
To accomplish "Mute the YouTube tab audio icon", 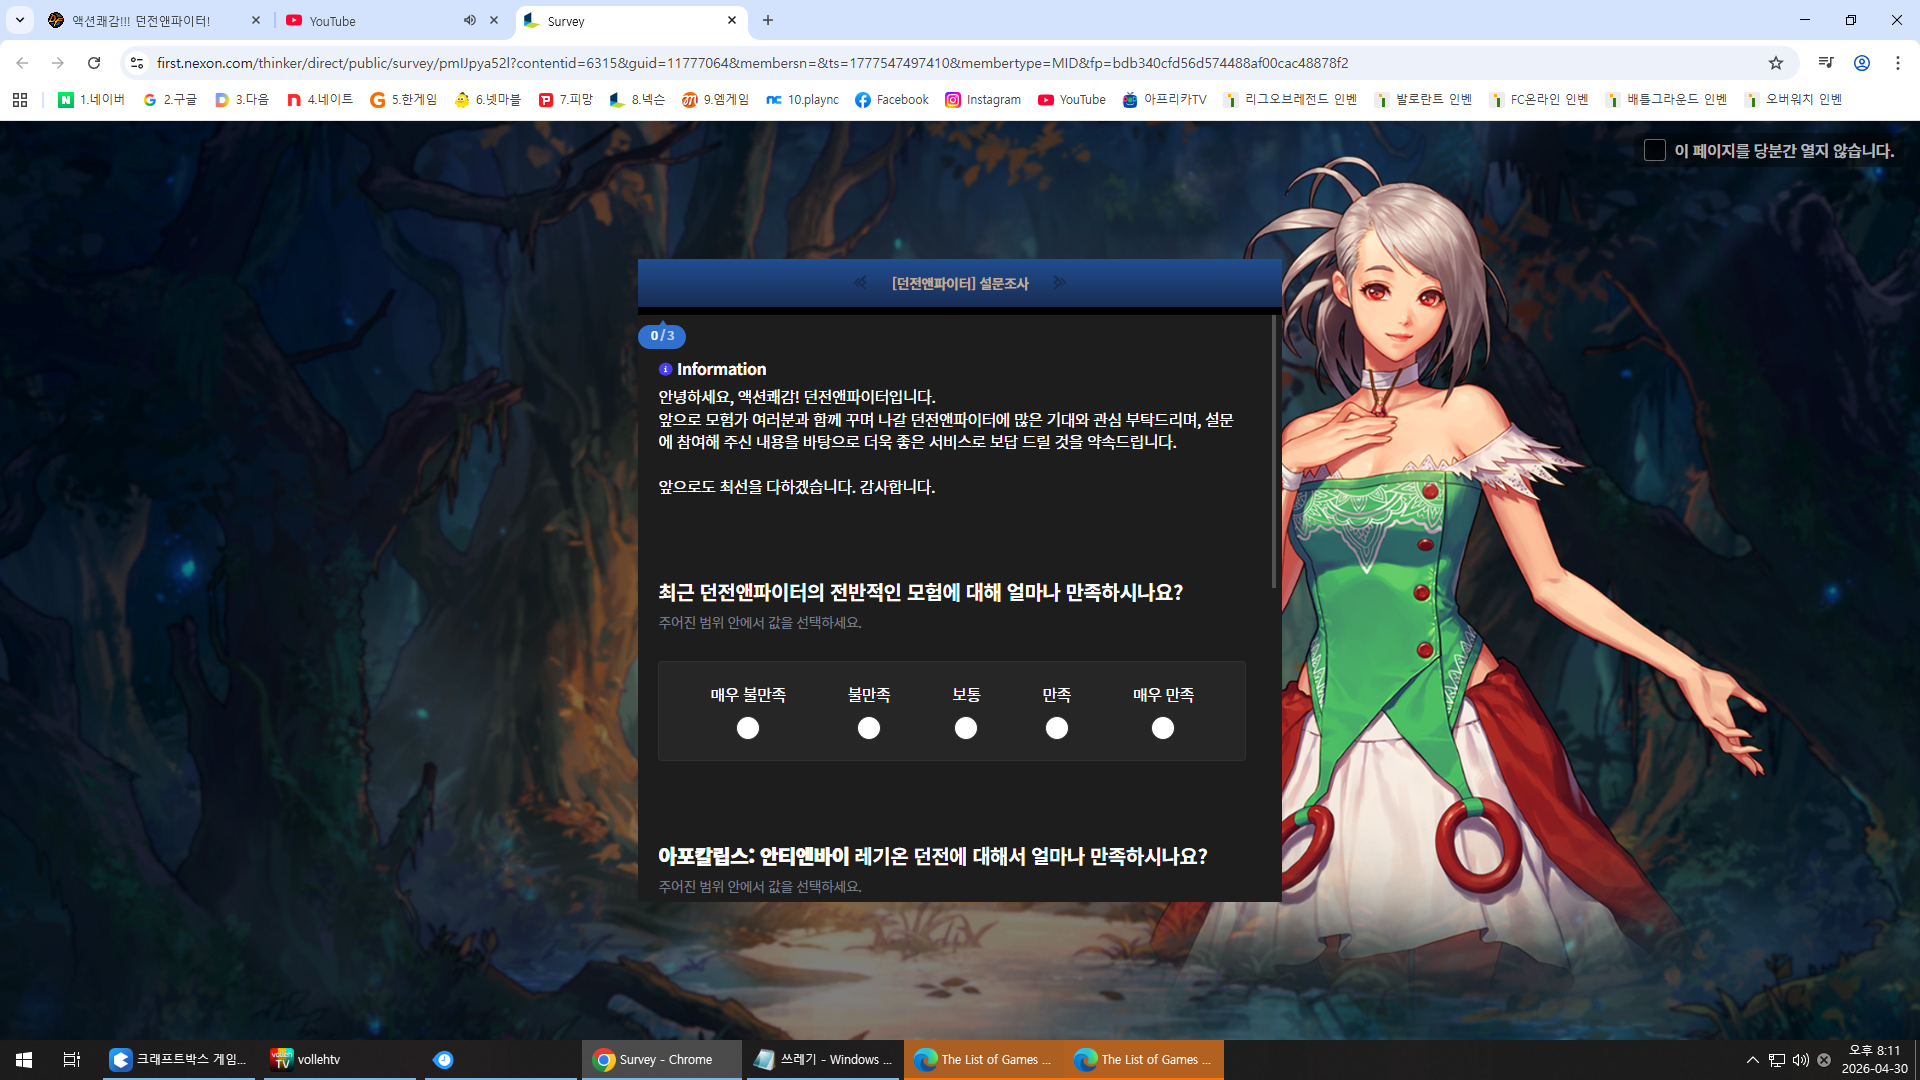I will pyautogui.click(x=469, y=20).
